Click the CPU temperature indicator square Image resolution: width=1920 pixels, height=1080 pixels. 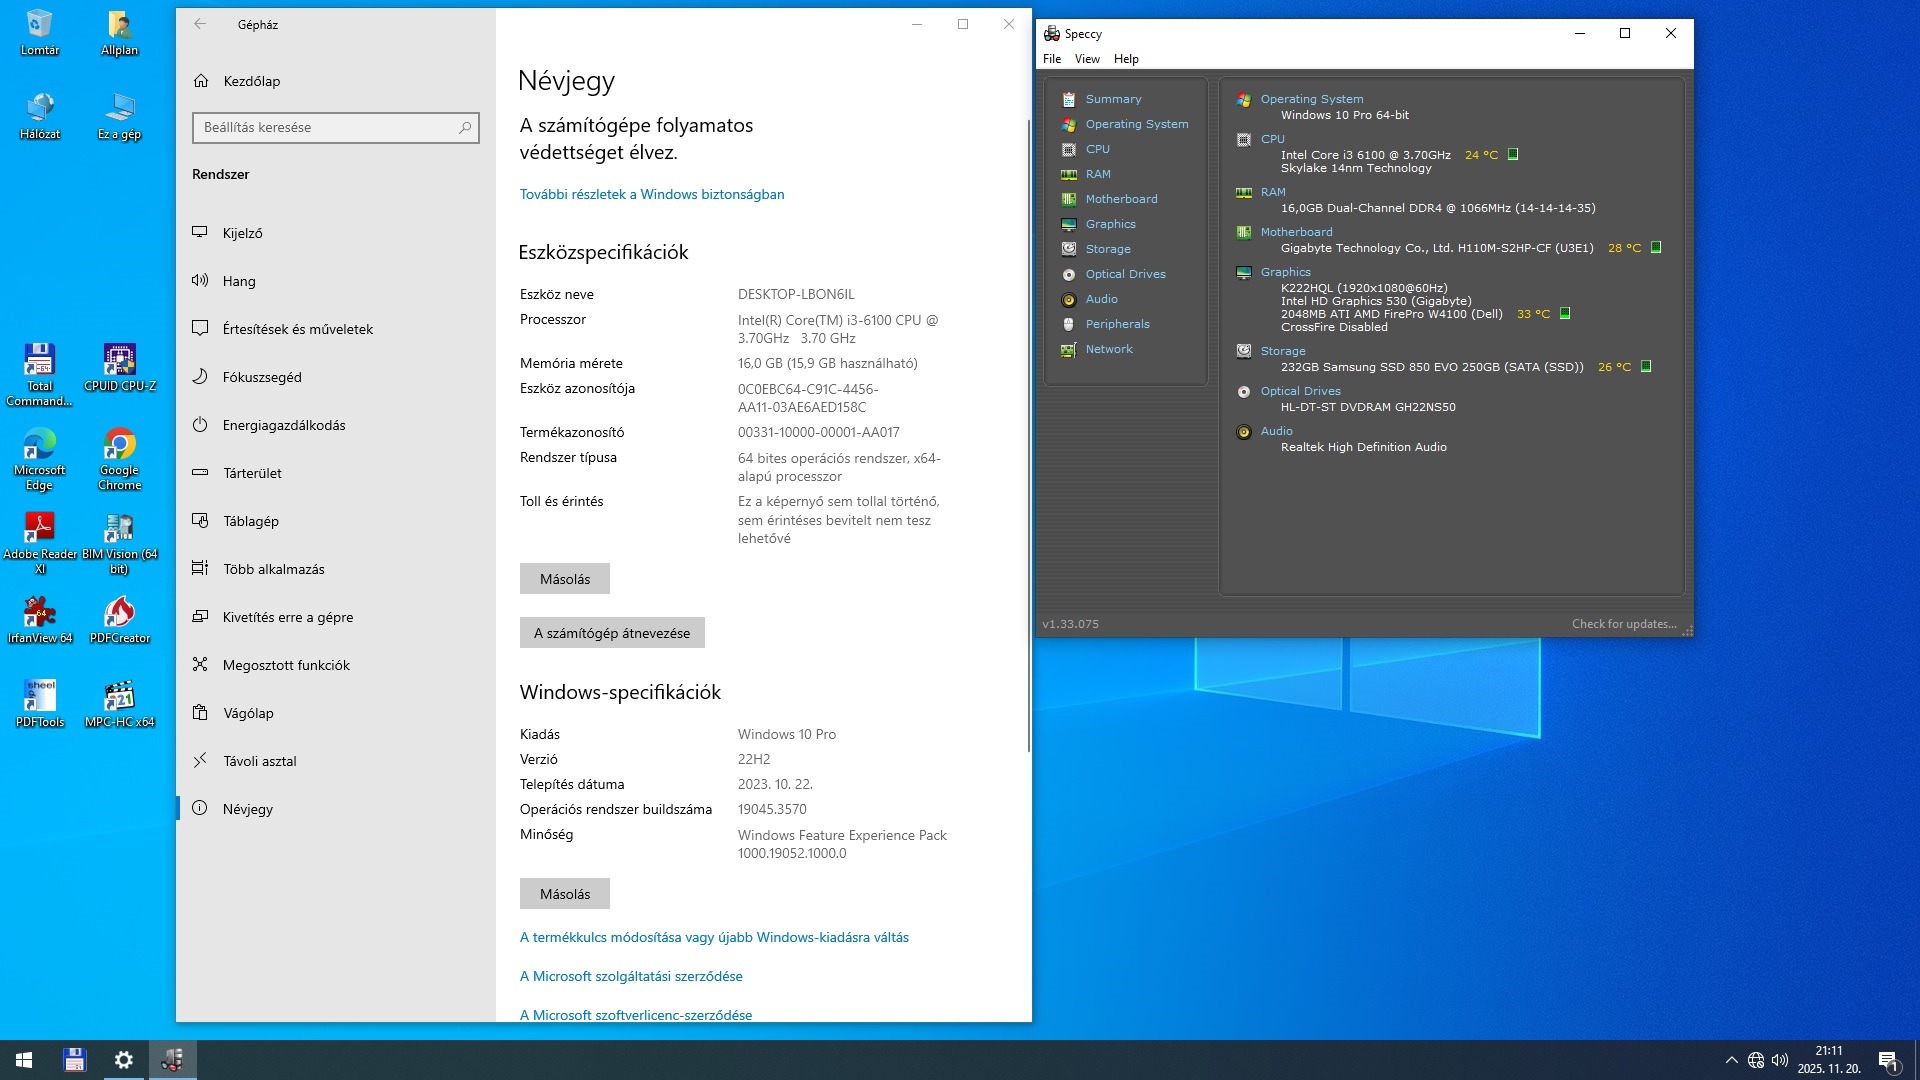click(1513, 154)
